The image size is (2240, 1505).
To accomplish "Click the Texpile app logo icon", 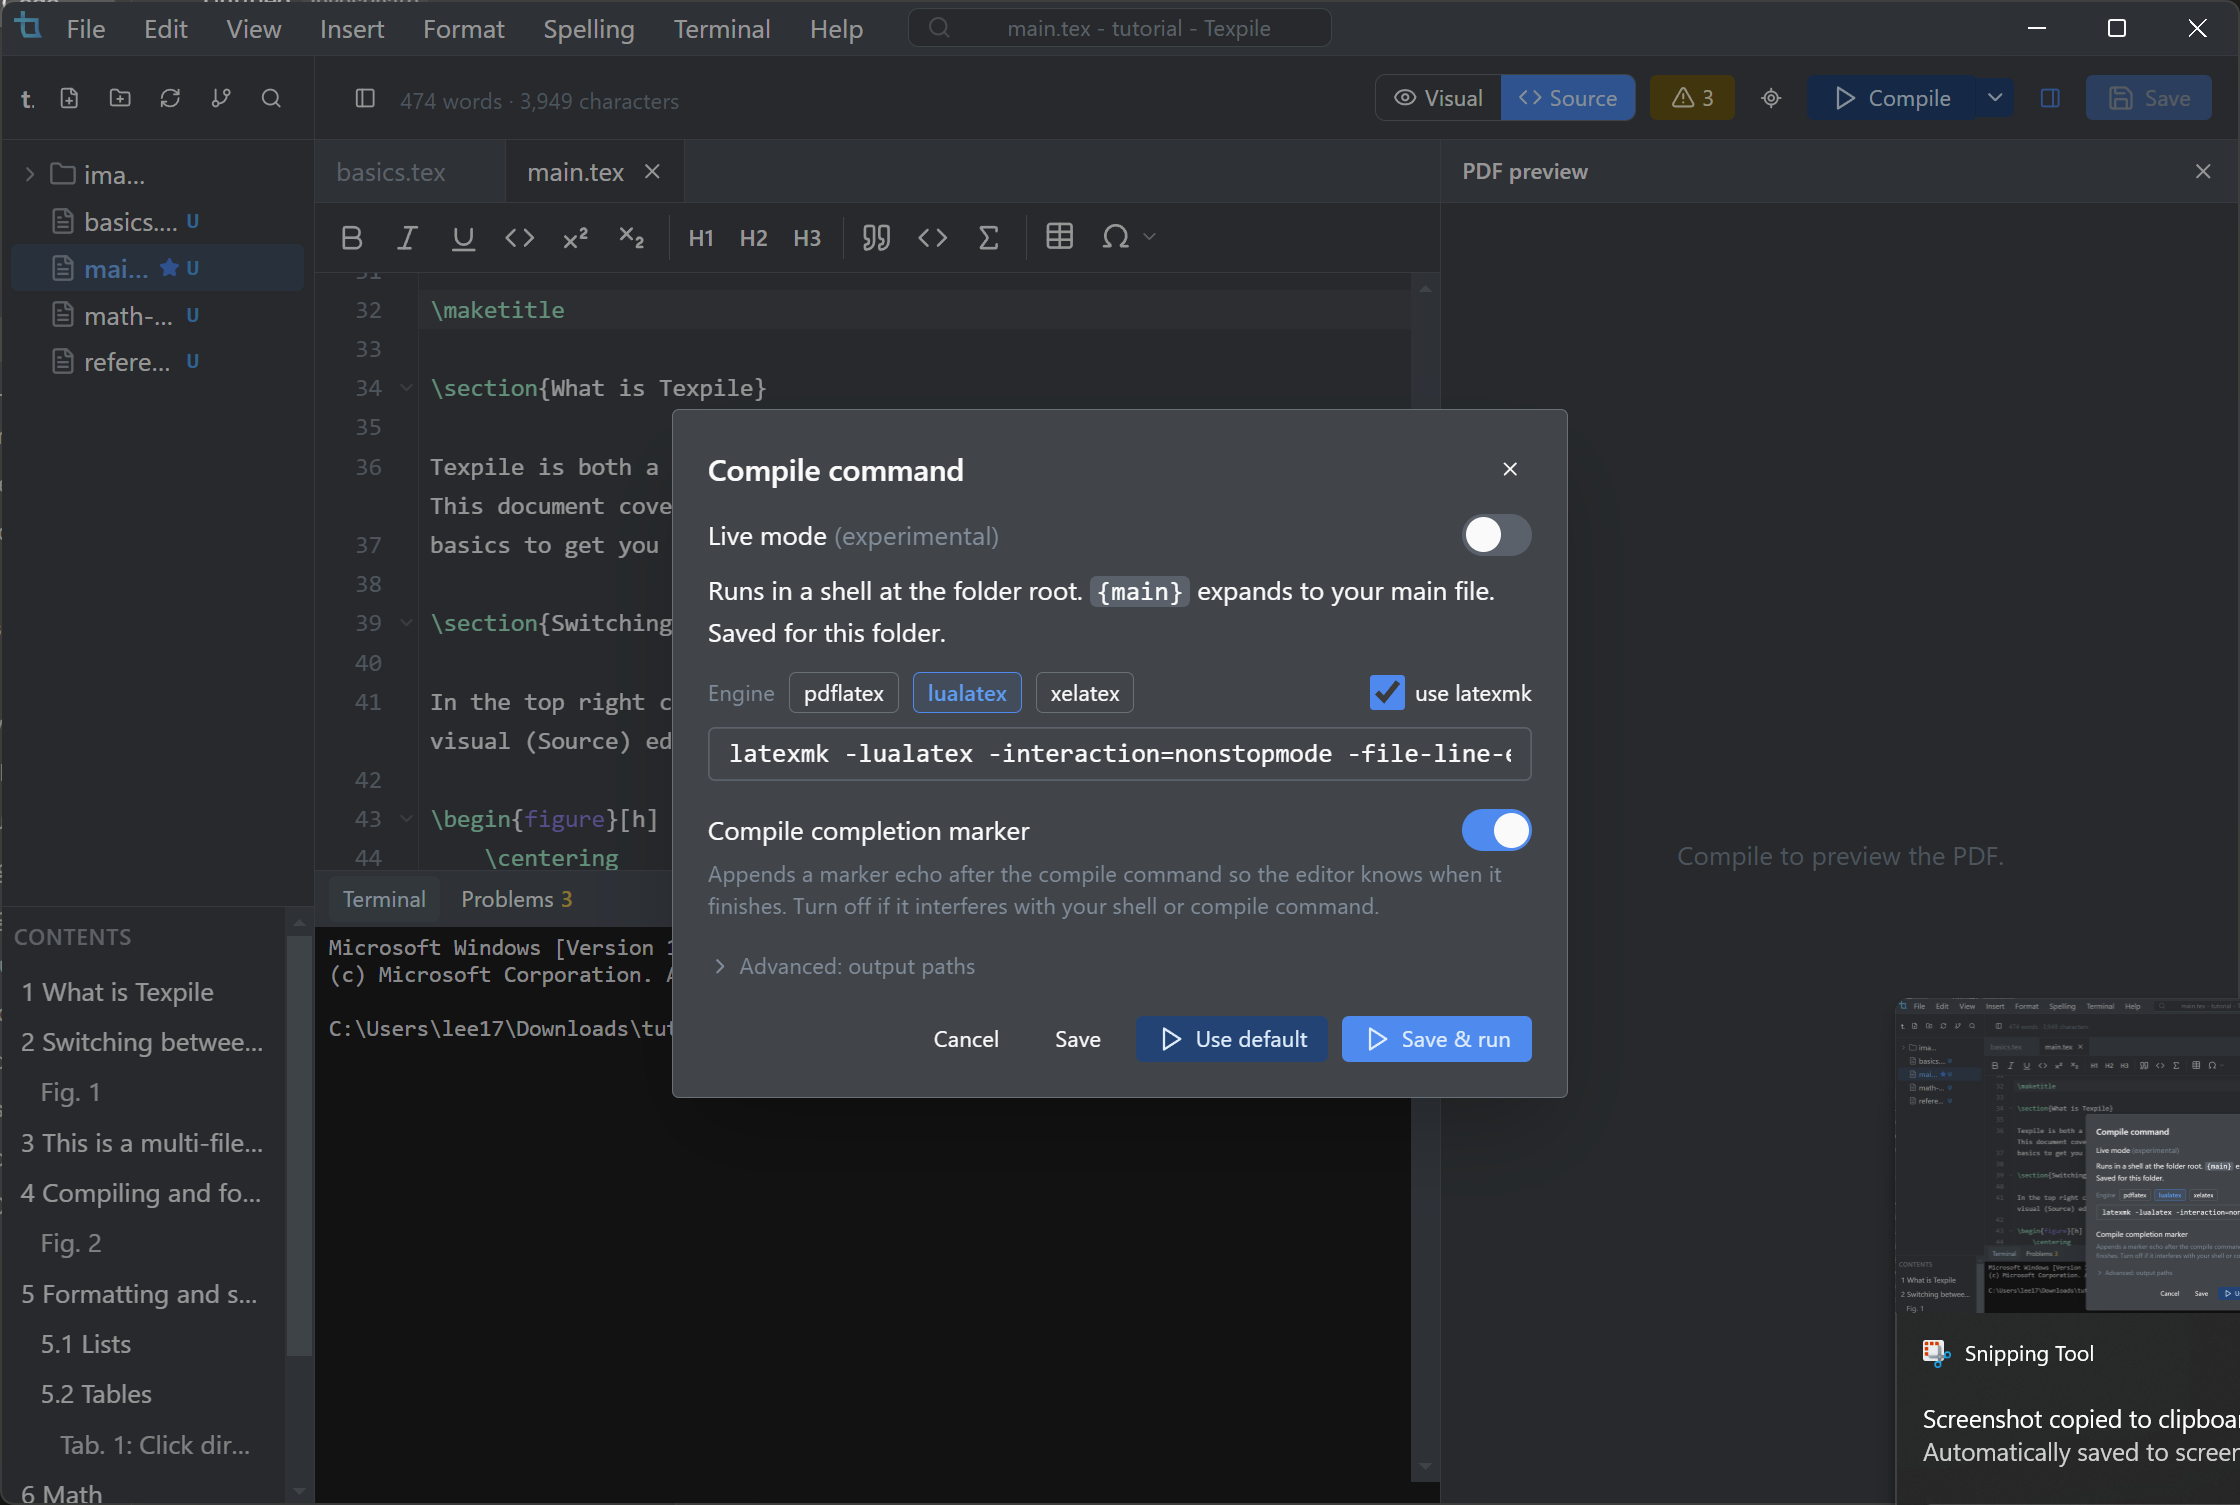I will [x=29, y=27].
